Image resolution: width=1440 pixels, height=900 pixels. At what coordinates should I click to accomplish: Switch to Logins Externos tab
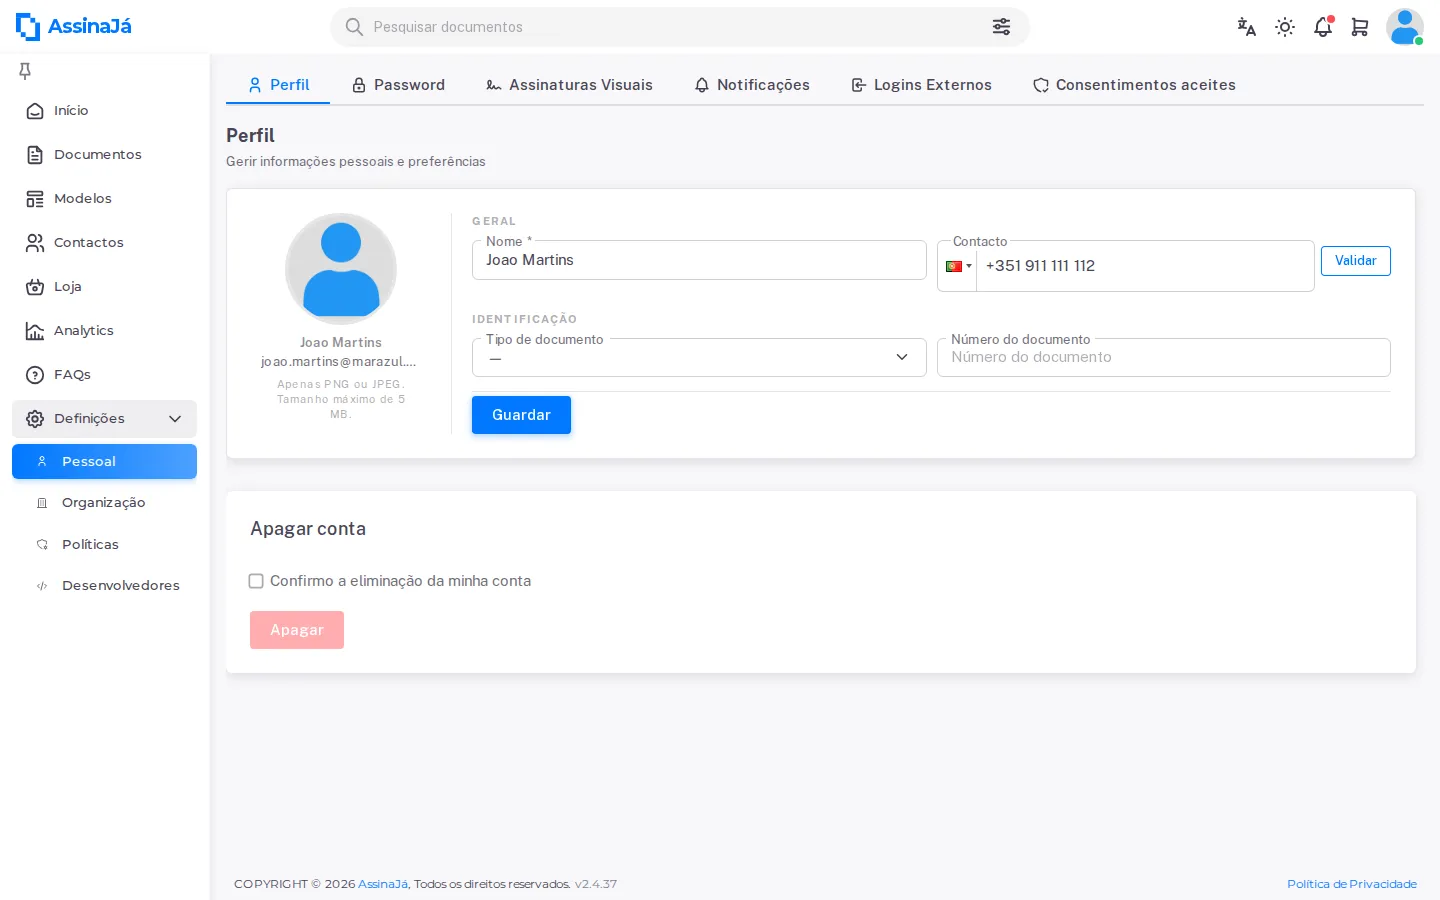tap(921, 85)
